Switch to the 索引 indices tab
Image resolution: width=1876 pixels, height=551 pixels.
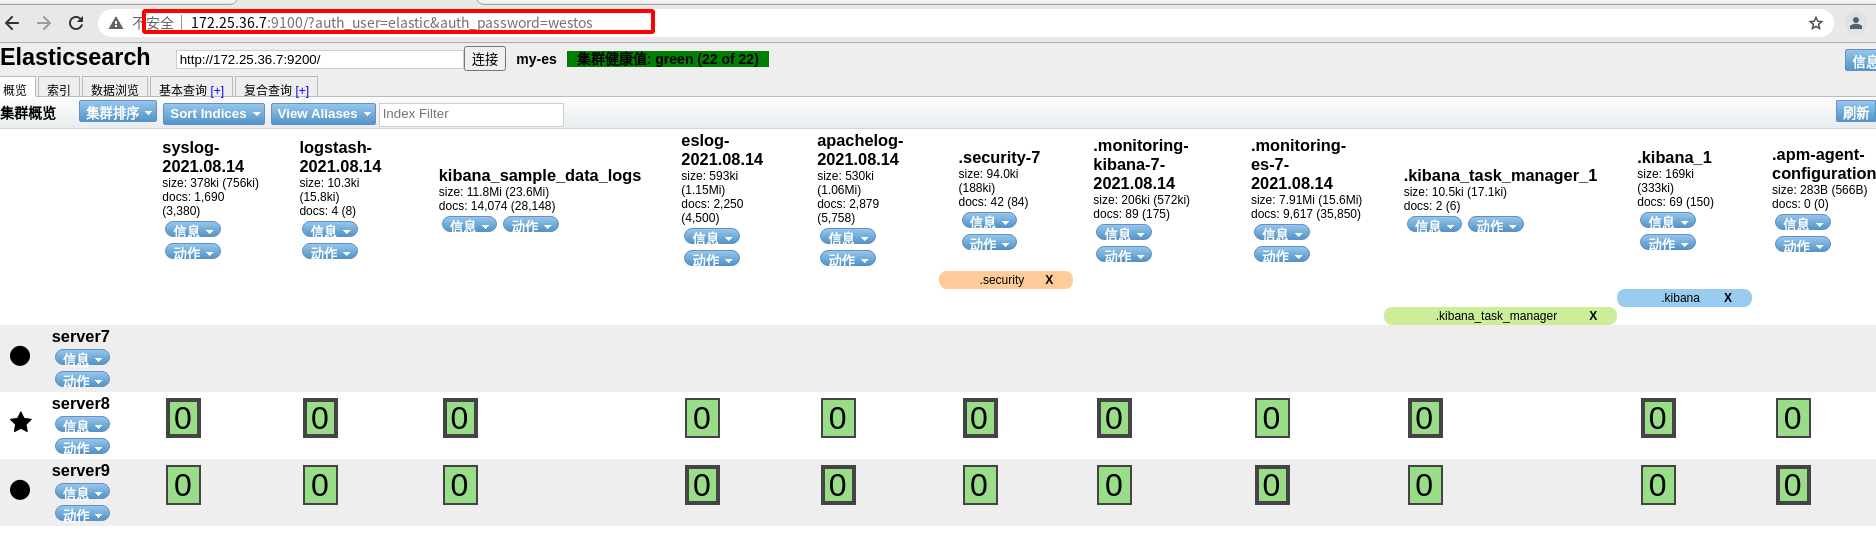pyautogui.click(x=58, y=89)
